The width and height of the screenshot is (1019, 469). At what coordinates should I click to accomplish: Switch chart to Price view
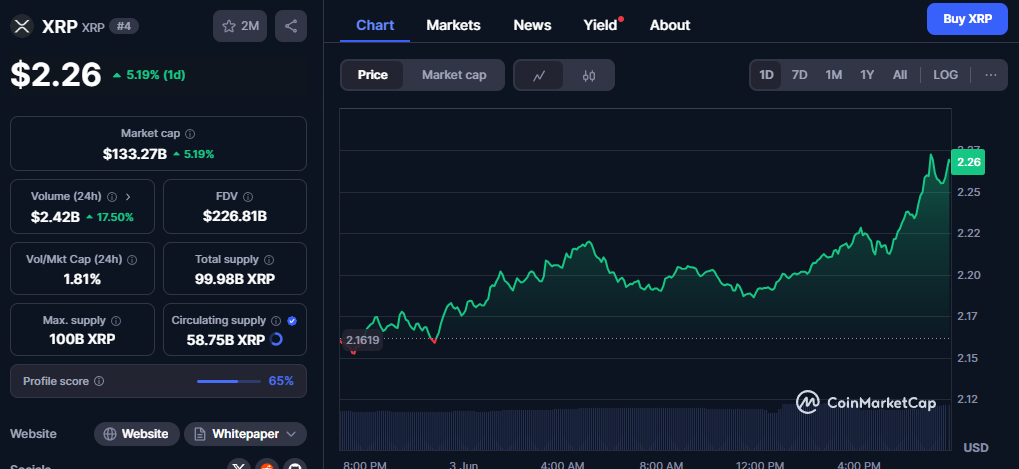point(372,75)
